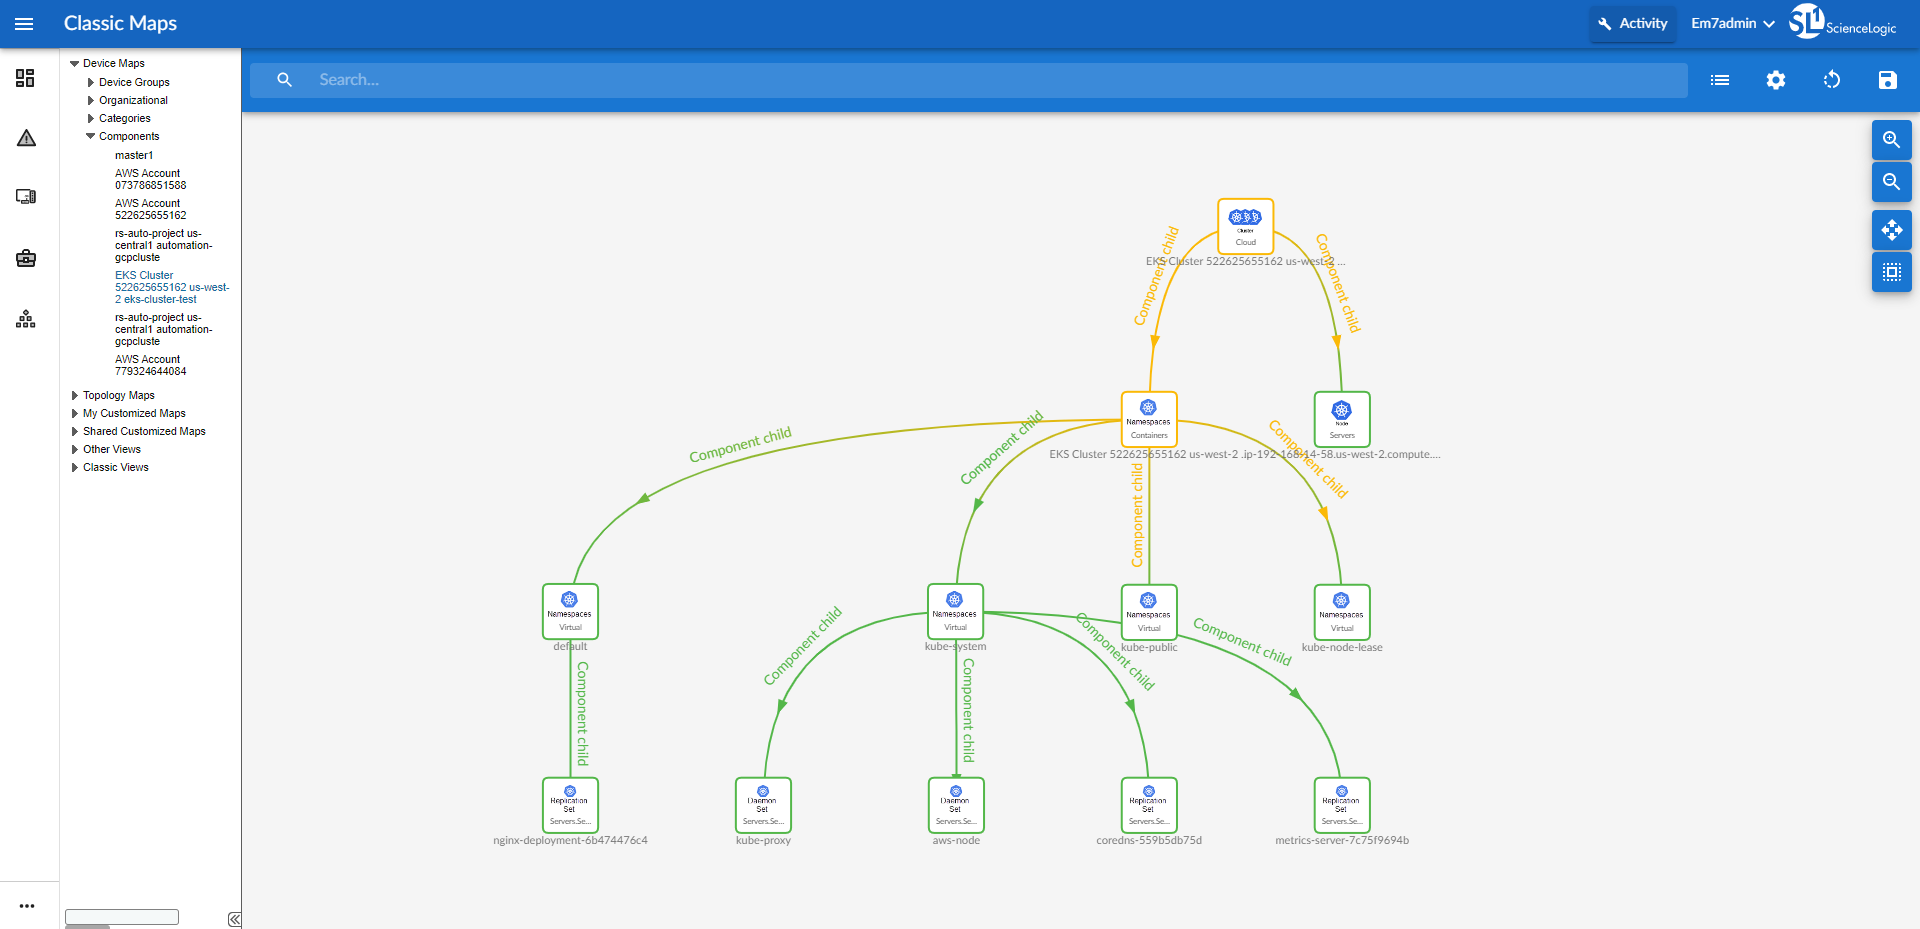This screenshot has height=929, width=1920.
Task: Toggle the select-area tool button
Action: click(x=1891, y=272)
